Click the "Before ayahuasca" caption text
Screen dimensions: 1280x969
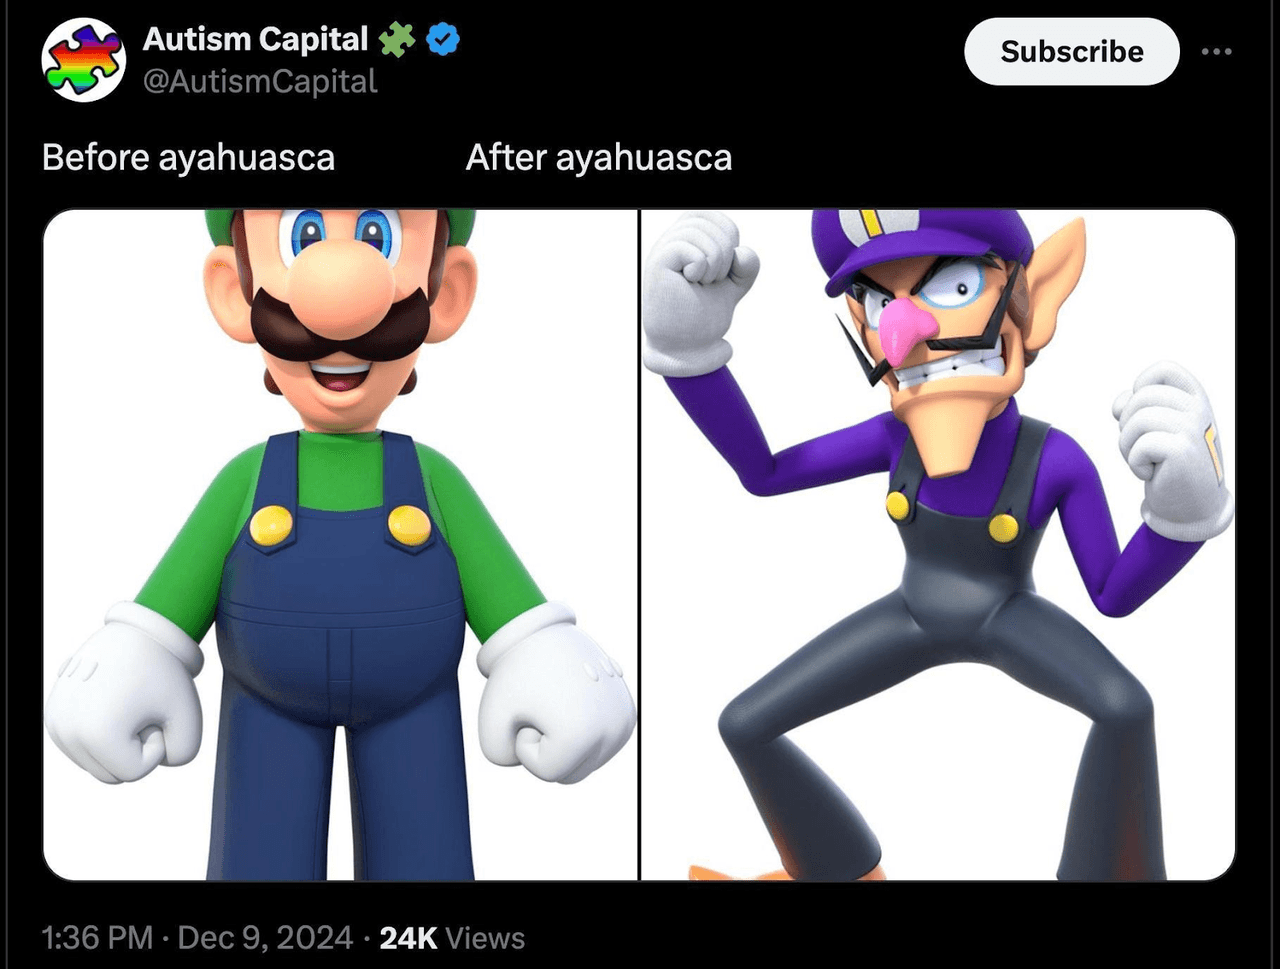[x=188, y=158]
